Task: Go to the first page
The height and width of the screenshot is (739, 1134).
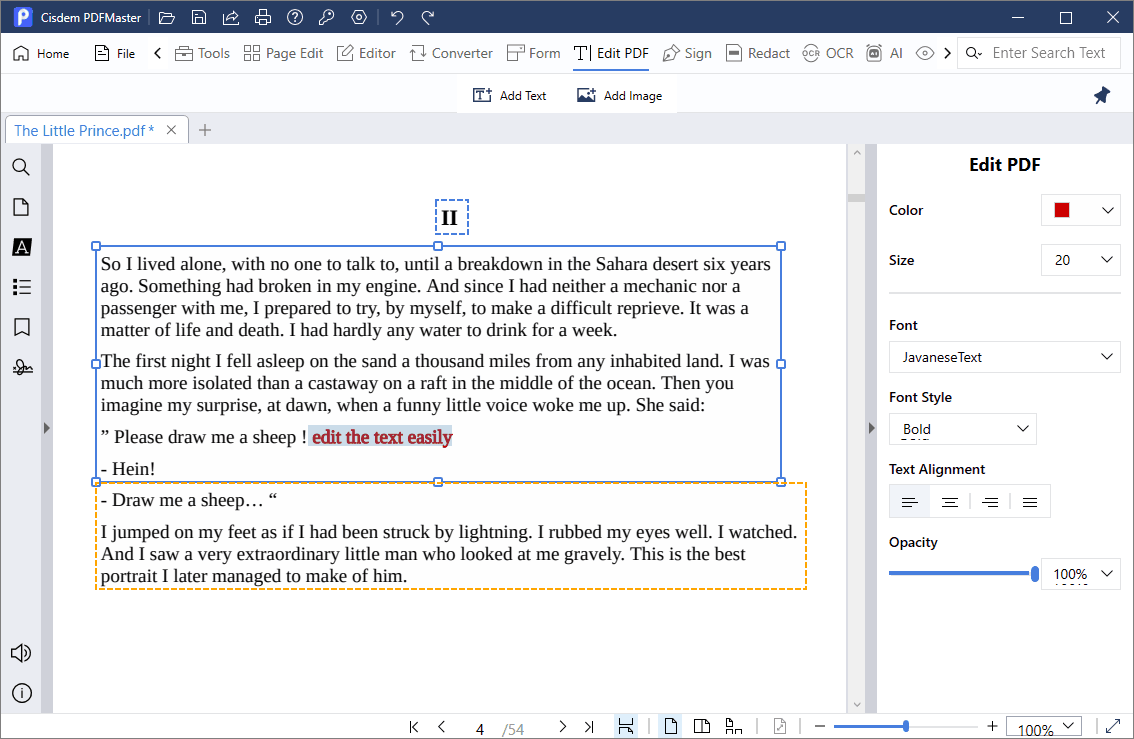Action: click(414, 727)
